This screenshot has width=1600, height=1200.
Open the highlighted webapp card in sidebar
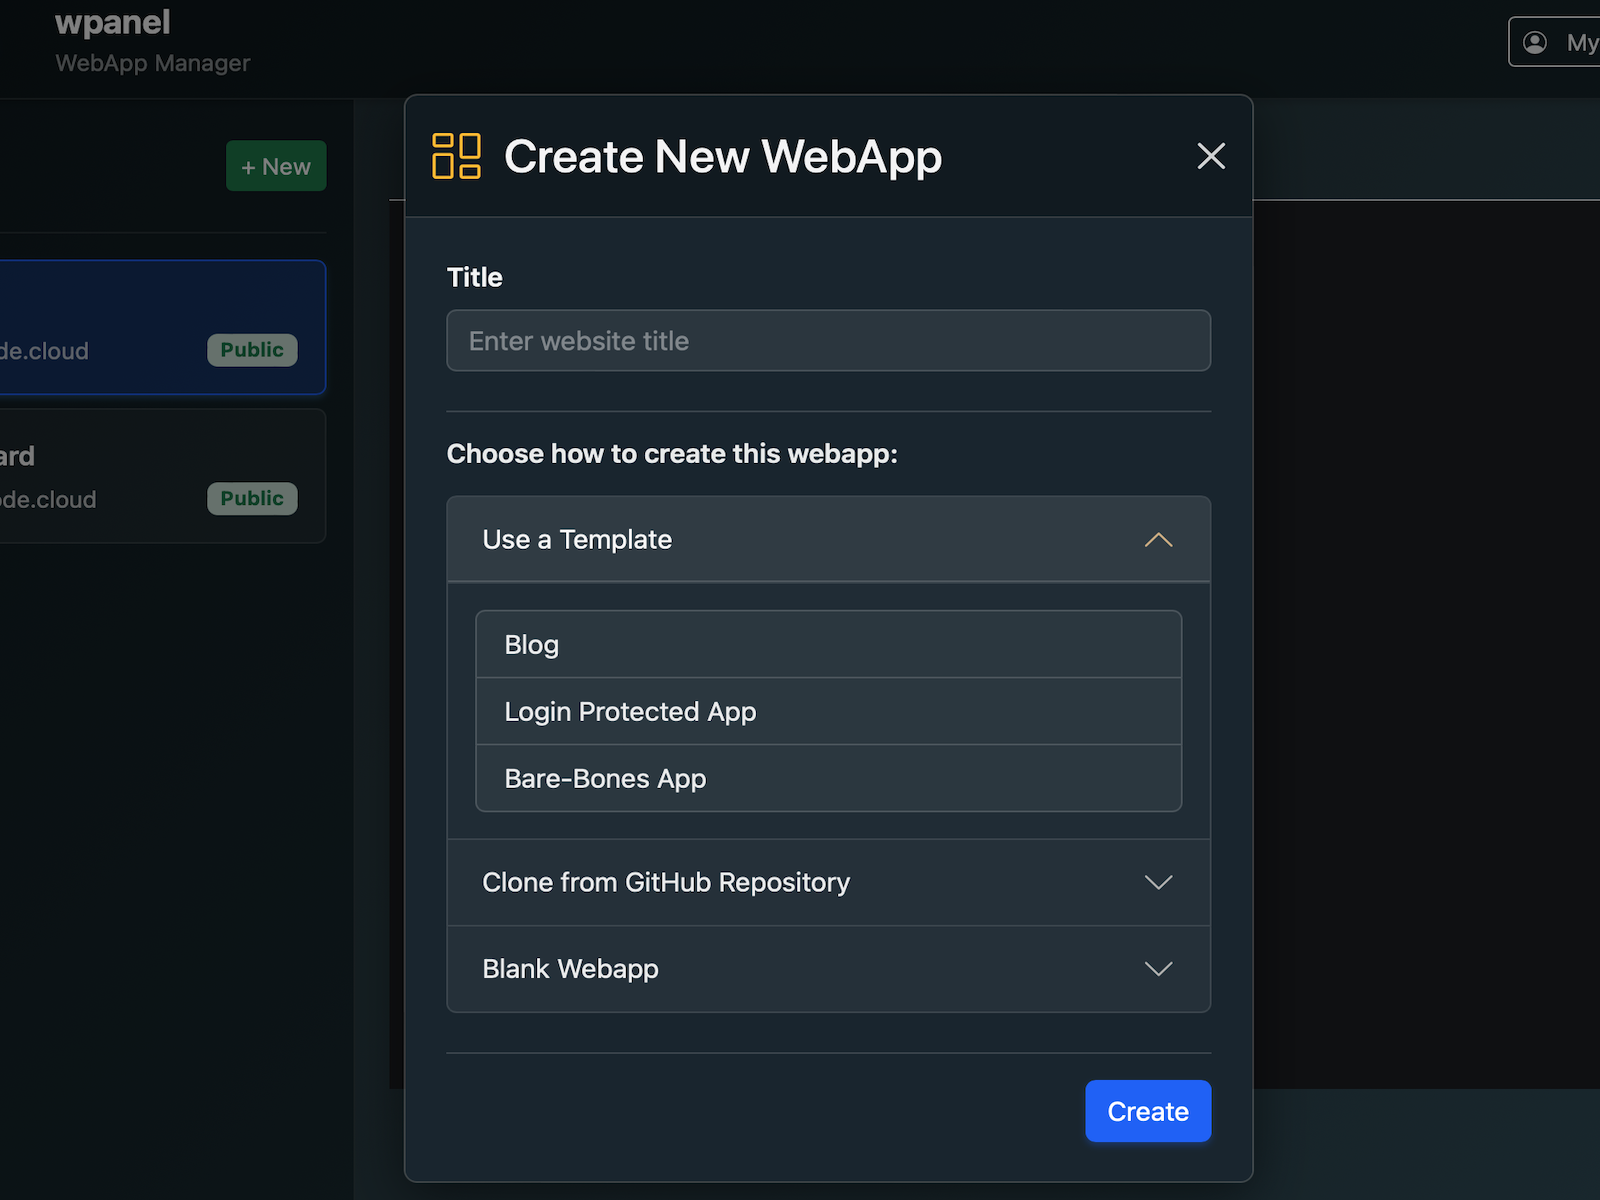[x=120, y=310]
